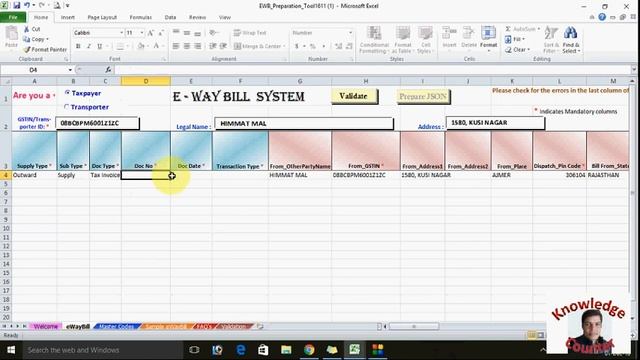Image resolution: width=640 pixels, height=360 pixels.
Task: Click the Increase Decimal icon
Action: pyautogui.click(x=338, y=46)
